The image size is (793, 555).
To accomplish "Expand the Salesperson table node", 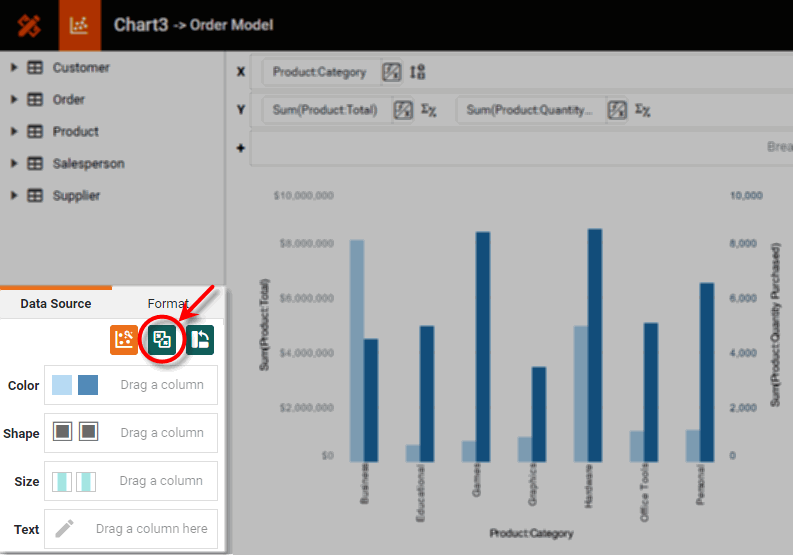I will [14, 163].
